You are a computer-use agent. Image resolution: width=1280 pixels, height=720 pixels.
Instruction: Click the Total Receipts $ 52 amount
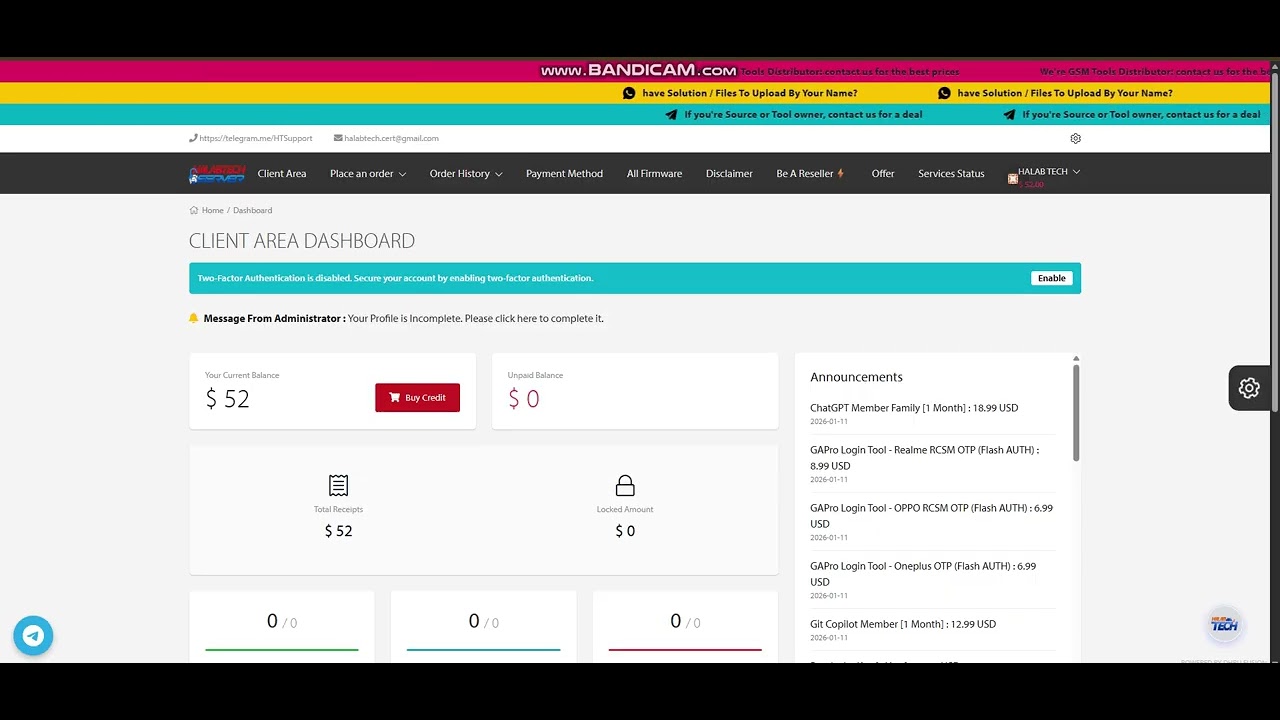[x=338, y=531]
